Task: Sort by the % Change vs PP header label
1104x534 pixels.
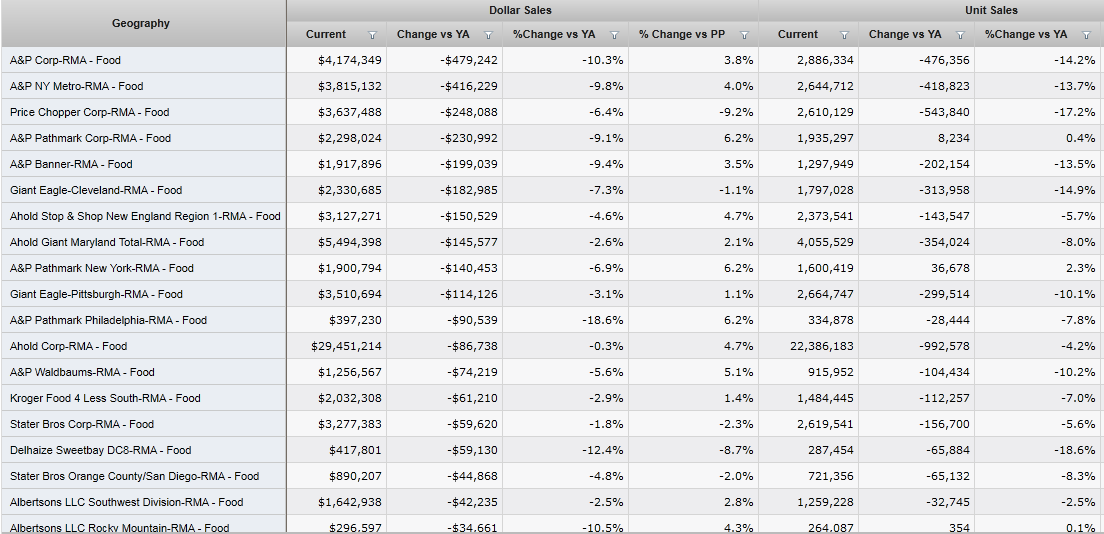Action: pyautogui.click(x=681, y=35)
